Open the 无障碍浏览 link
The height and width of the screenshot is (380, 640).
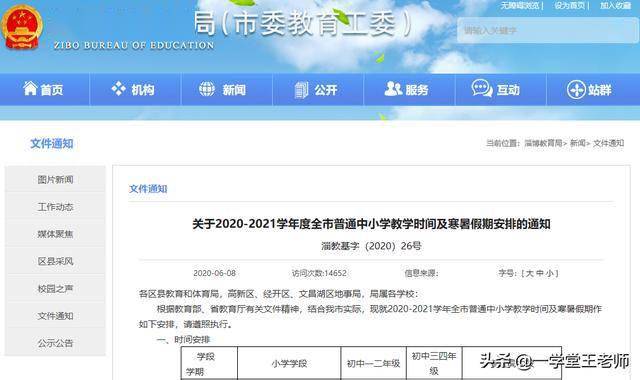(520, 6)
